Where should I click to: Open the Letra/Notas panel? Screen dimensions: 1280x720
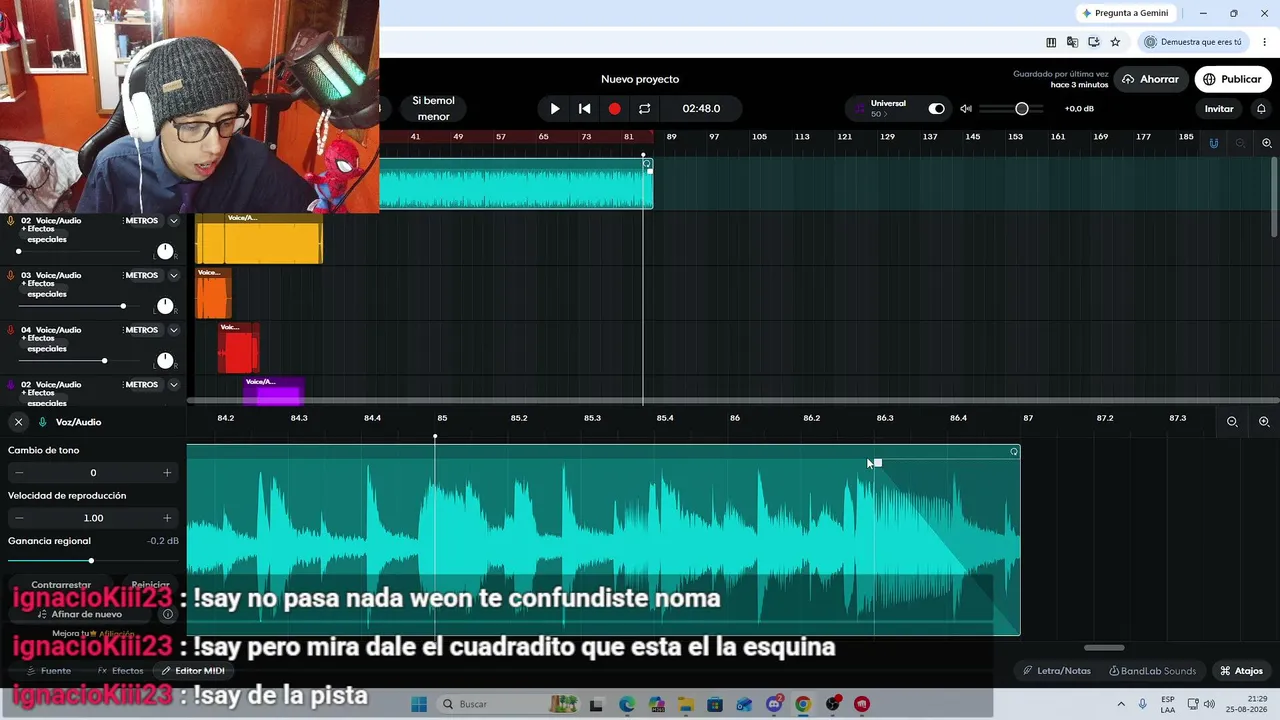[1057, 671]
